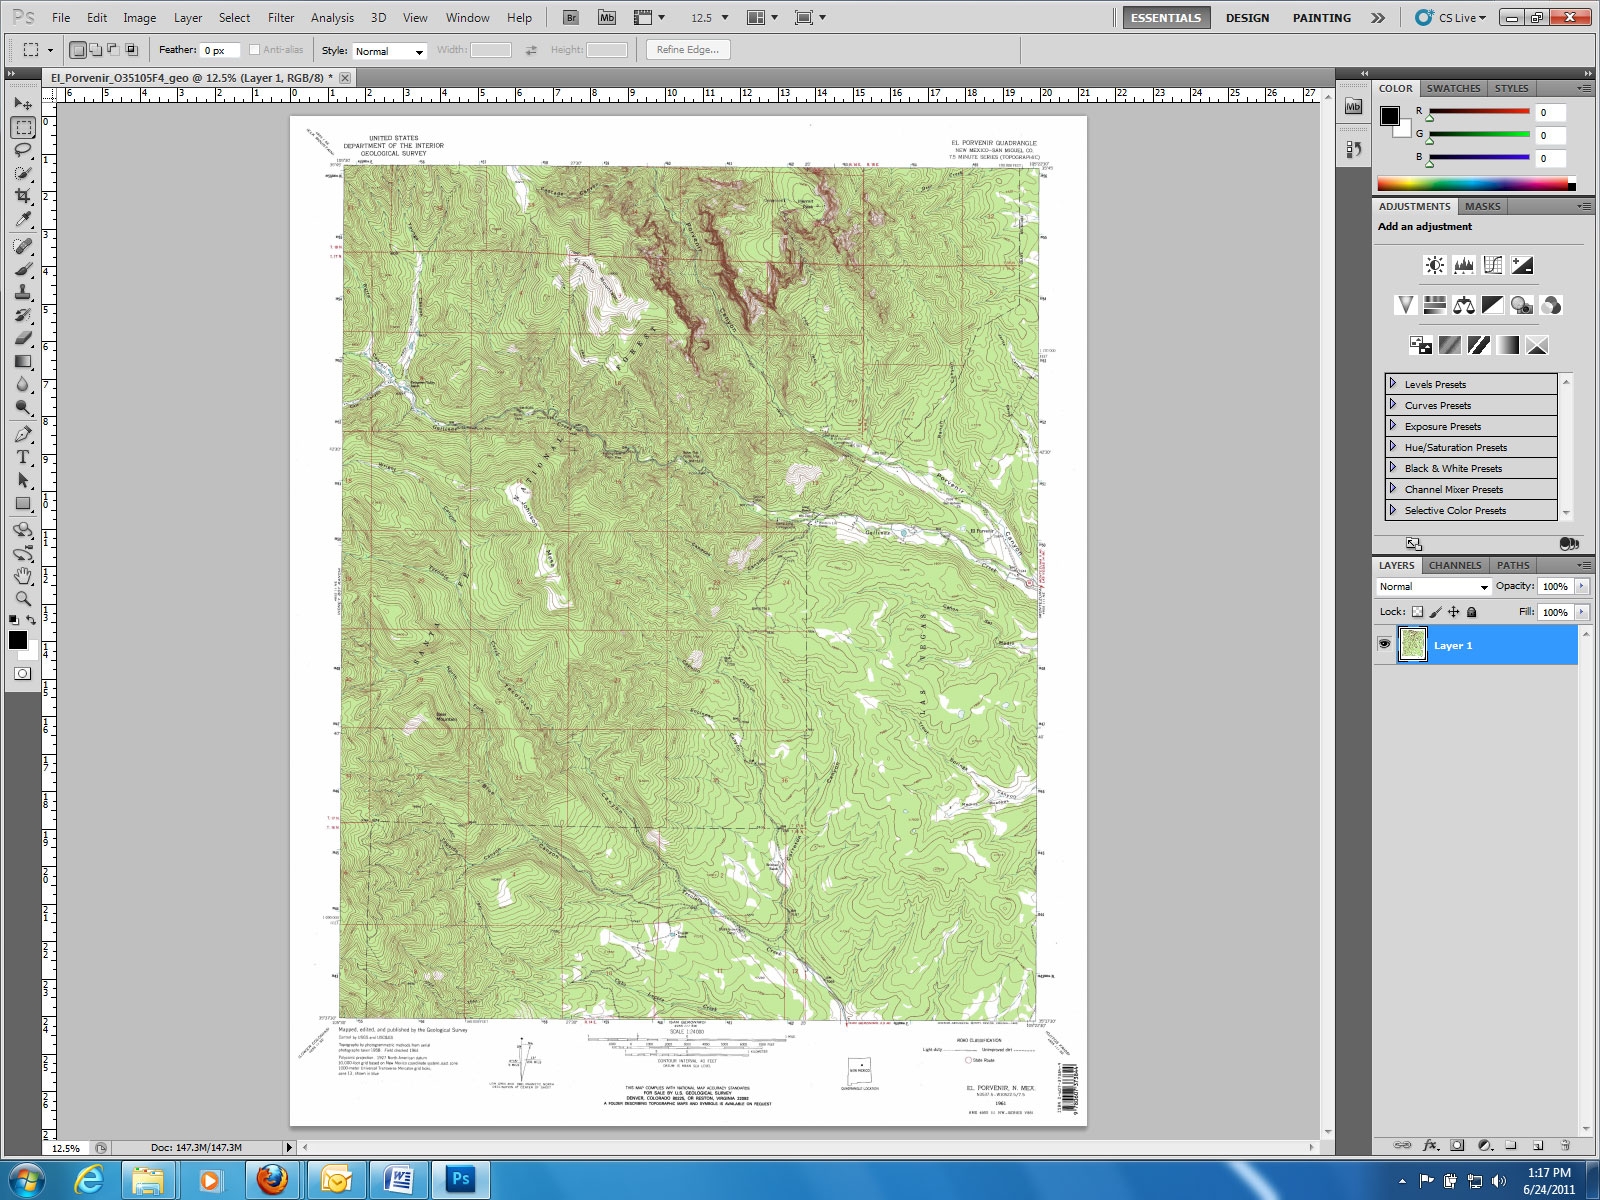Open the Filter menu

(280, 17)
